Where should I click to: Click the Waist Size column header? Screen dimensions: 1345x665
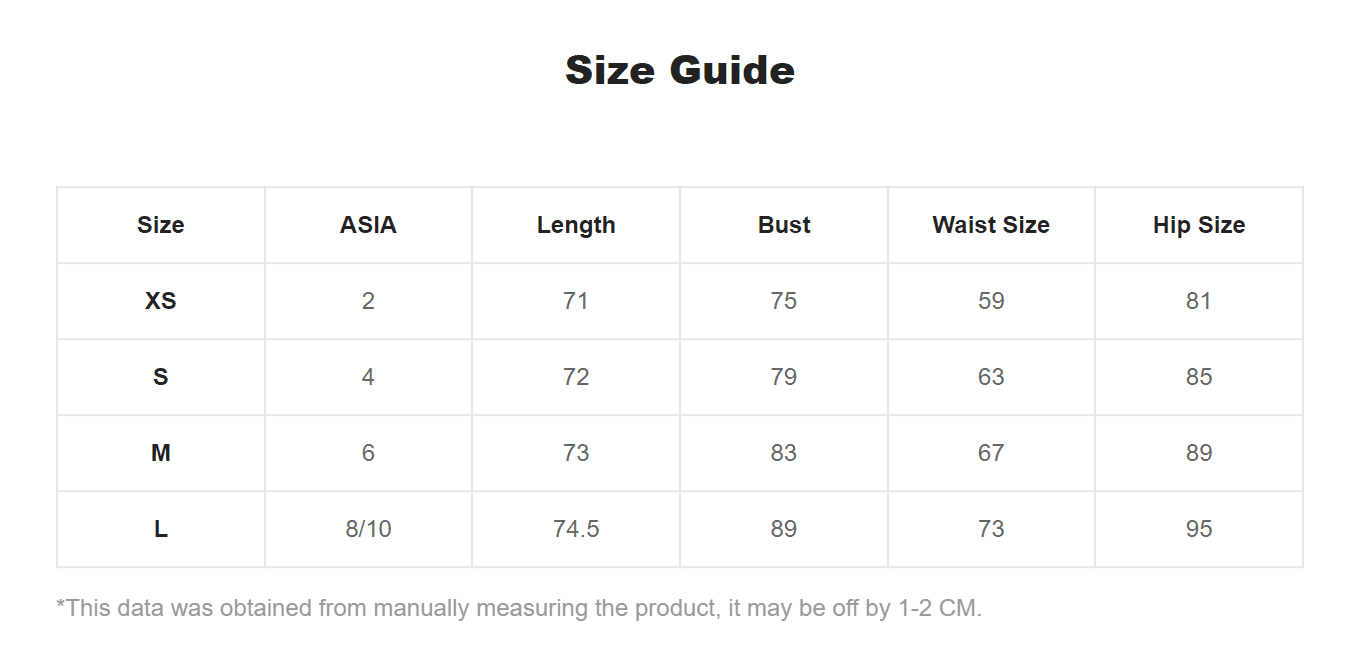pyautogui.click(x=991, y=225)
